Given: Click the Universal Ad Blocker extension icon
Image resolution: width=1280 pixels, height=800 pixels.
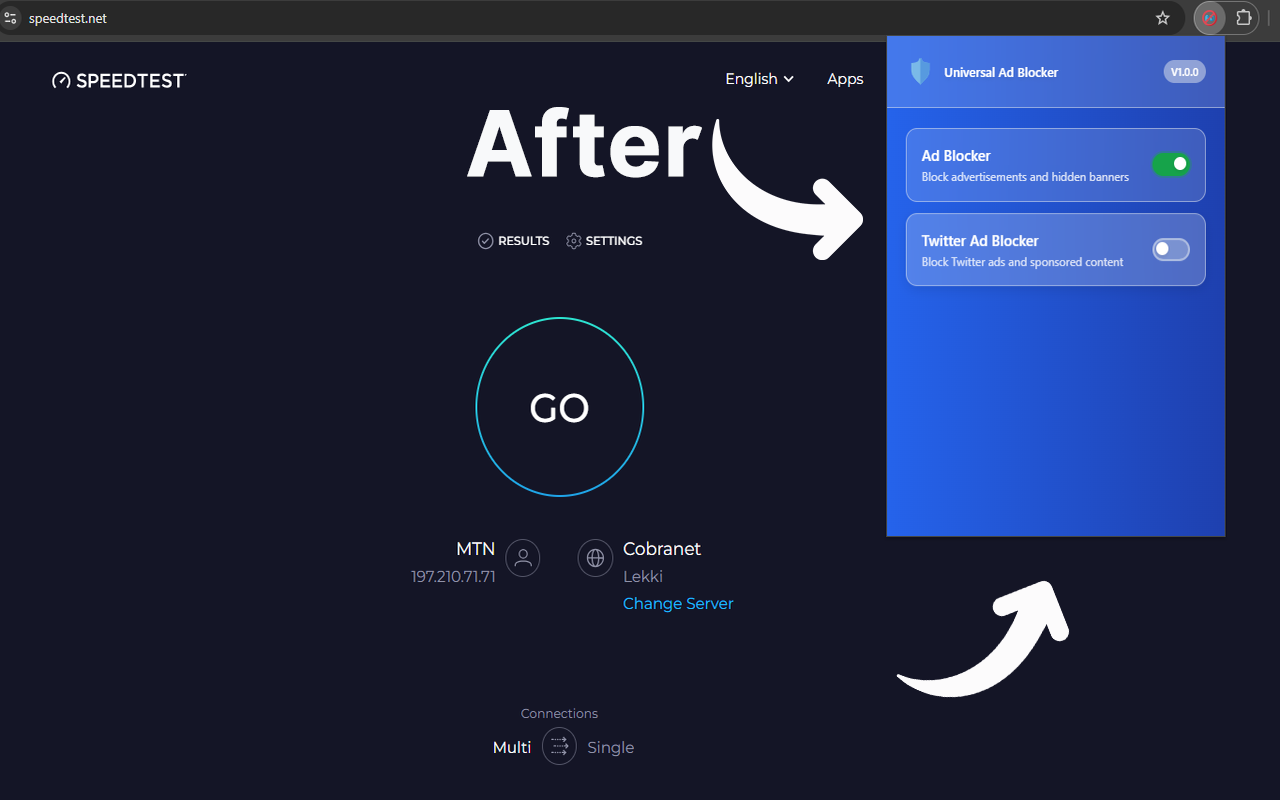Looking at the screenshot, I should pyautogui.click(x=1209, y=18).
